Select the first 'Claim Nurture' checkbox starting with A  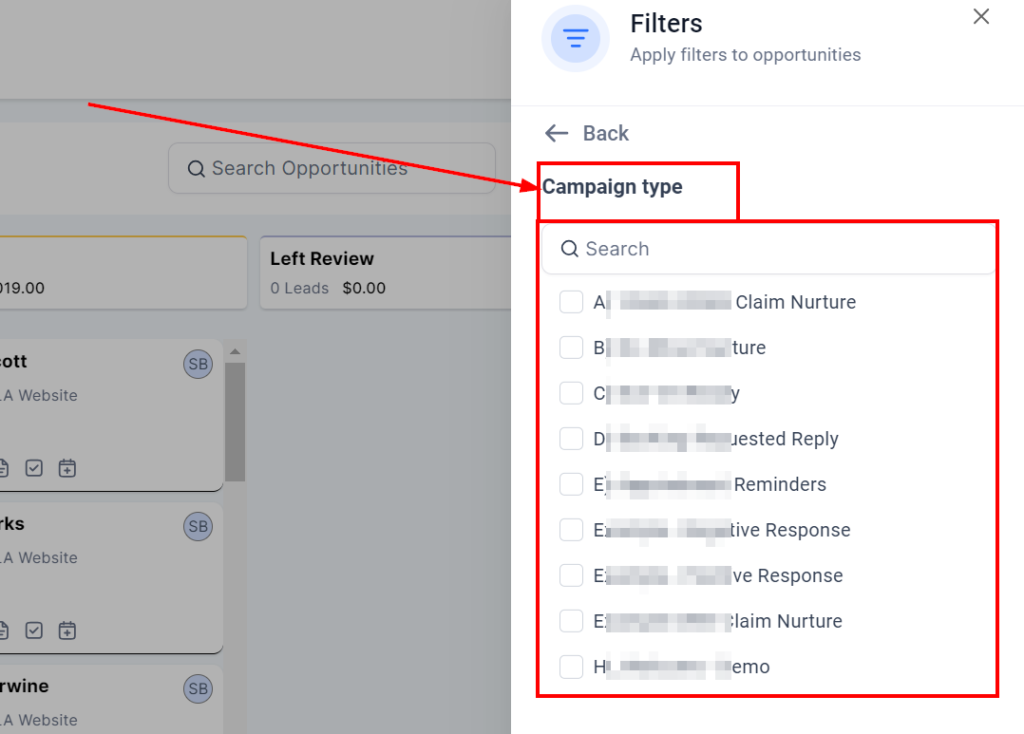tap(571, 302)
